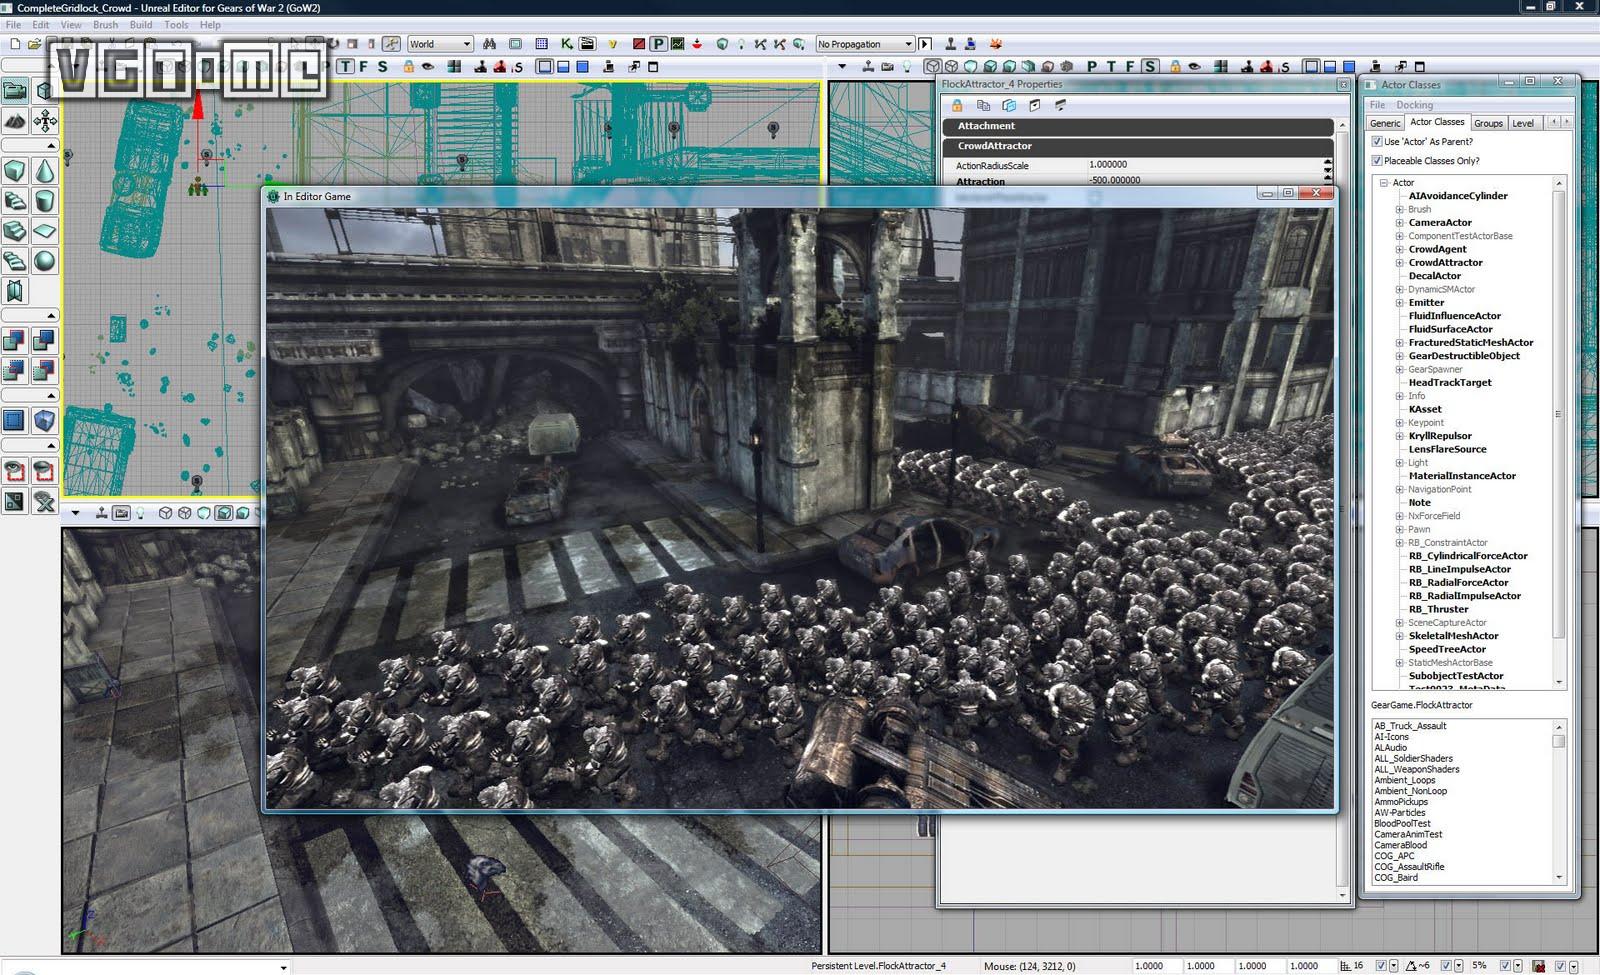The width and height of the screenshot is (1600, 975).
Task: Collapse the Actor root tree node
Action: [1385, 183]
